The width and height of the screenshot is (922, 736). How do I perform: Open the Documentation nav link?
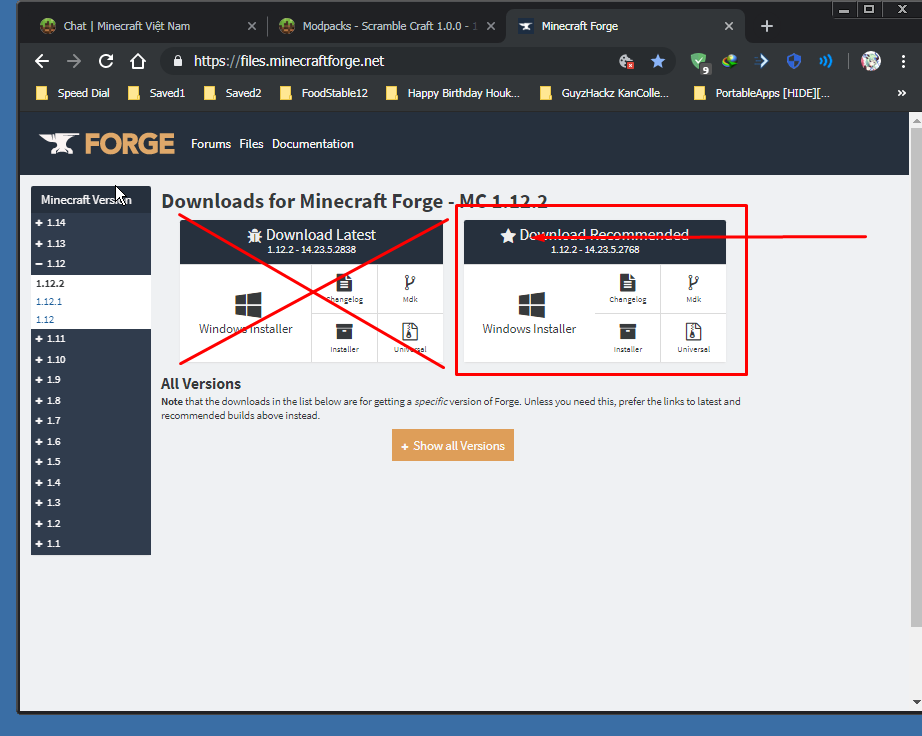pyautogui.click(x=313, y=144)
